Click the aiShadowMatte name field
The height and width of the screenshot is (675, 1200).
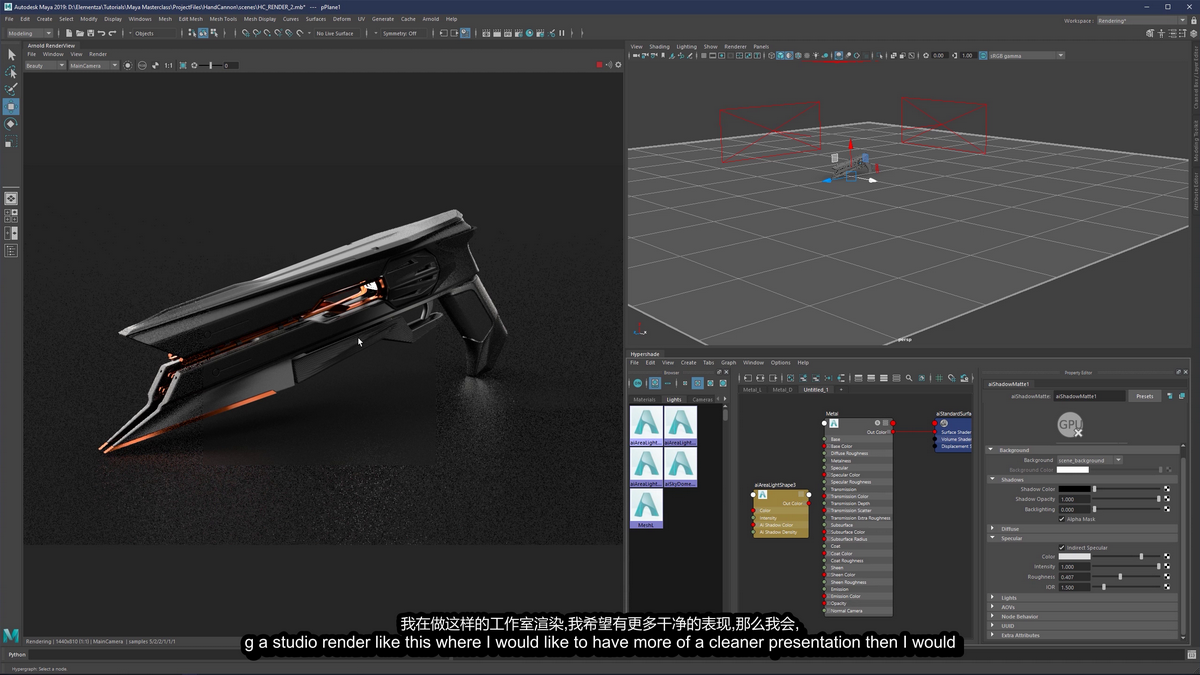click(1089, 396)
